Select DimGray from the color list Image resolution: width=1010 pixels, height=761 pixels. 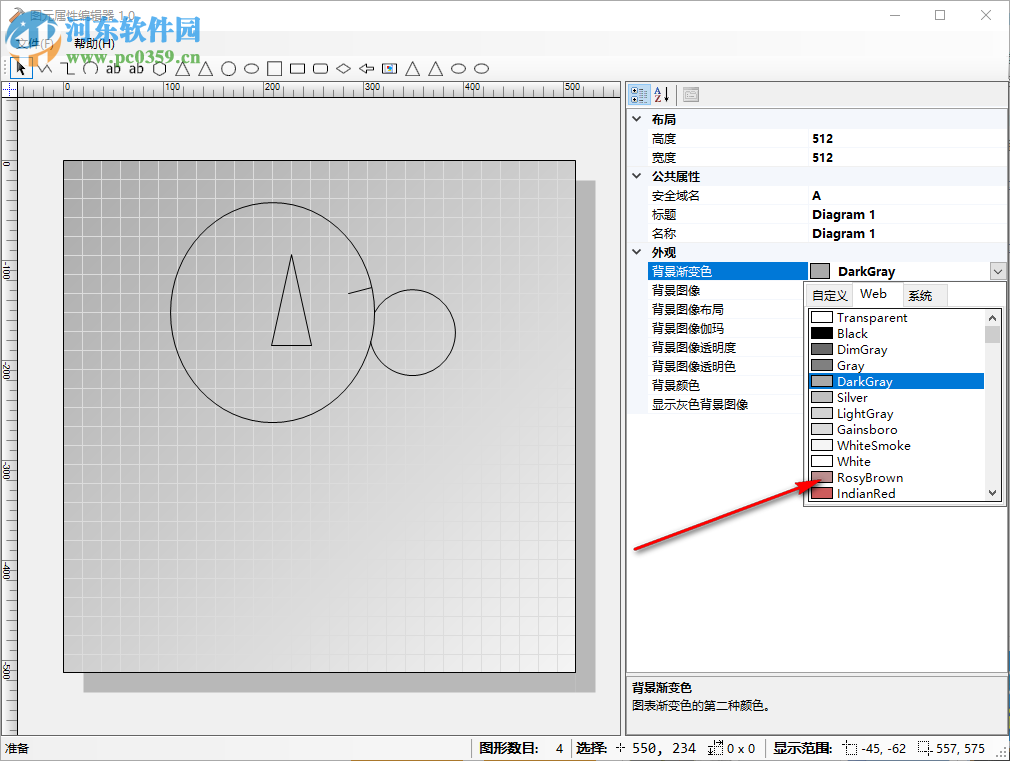861,349
